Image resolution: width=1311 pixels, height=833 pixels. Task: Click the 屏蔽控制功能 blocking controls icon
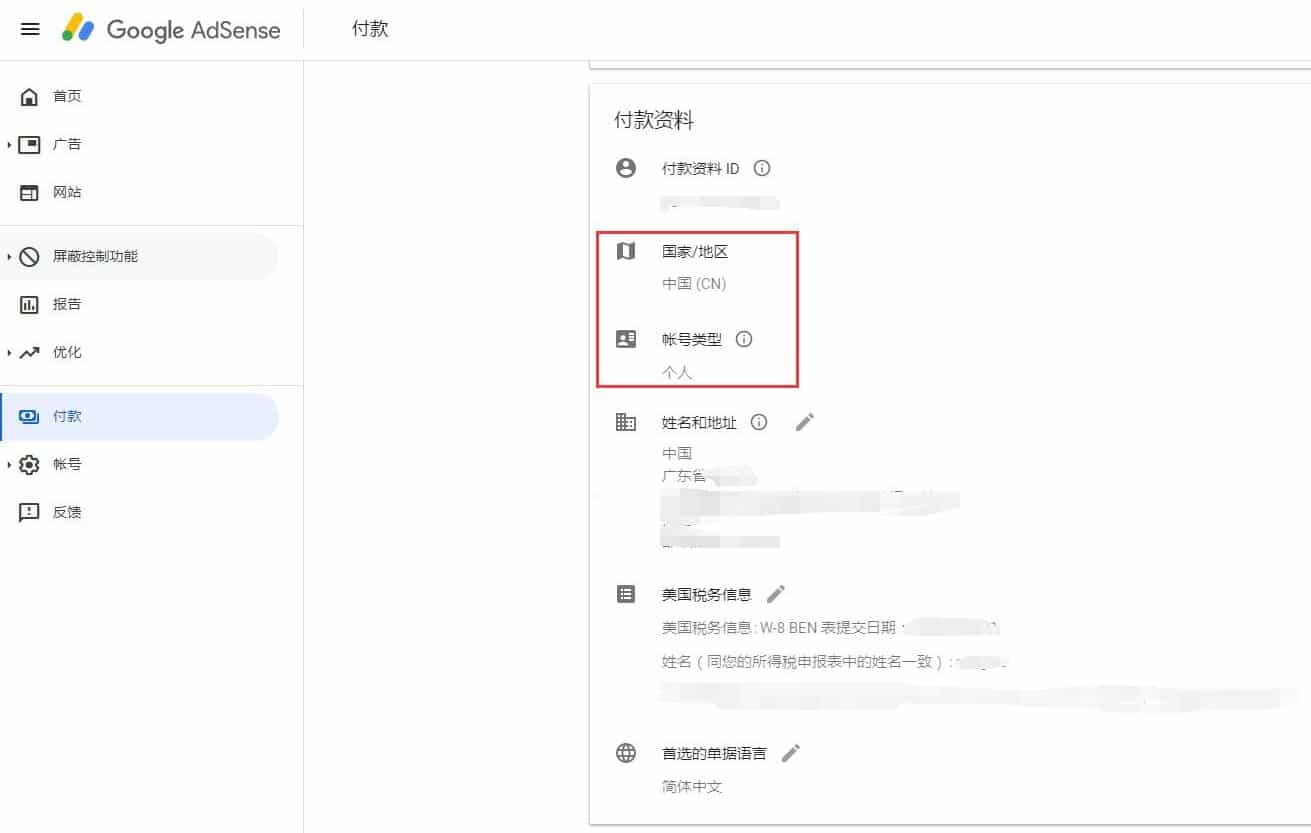pos(30,256)
